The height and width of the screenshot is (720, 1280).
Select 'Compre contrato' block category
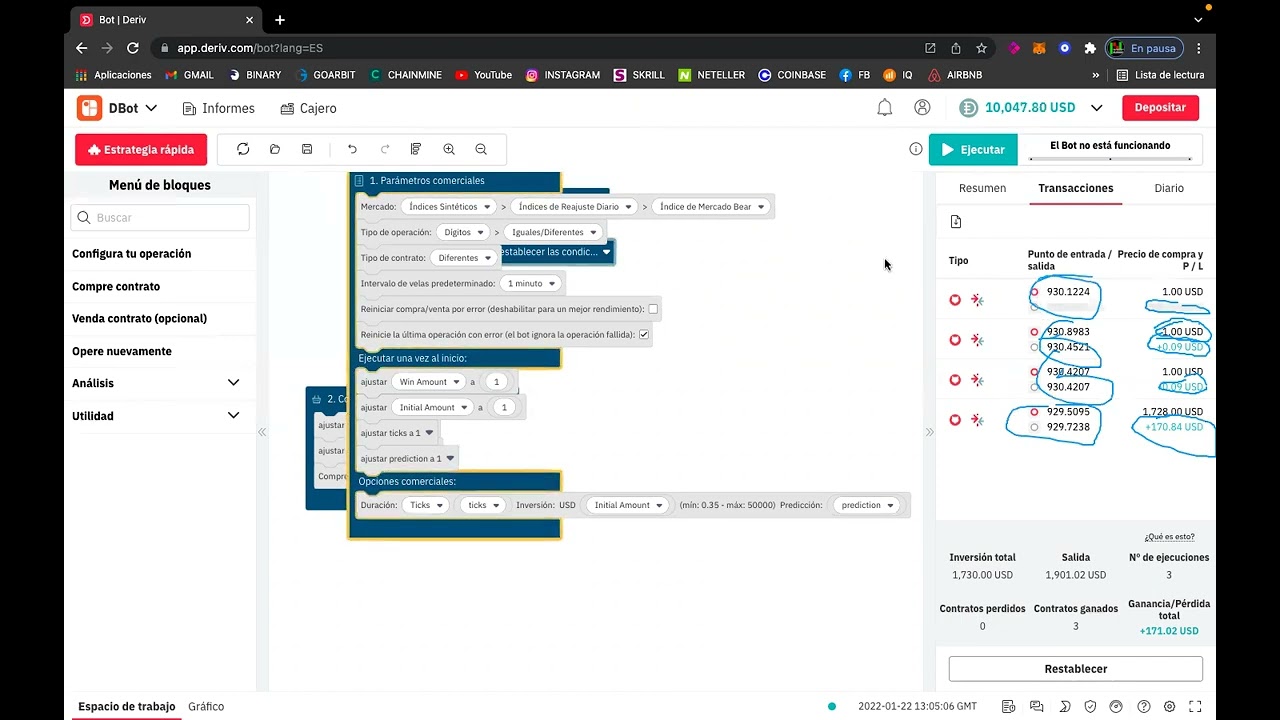116,286
